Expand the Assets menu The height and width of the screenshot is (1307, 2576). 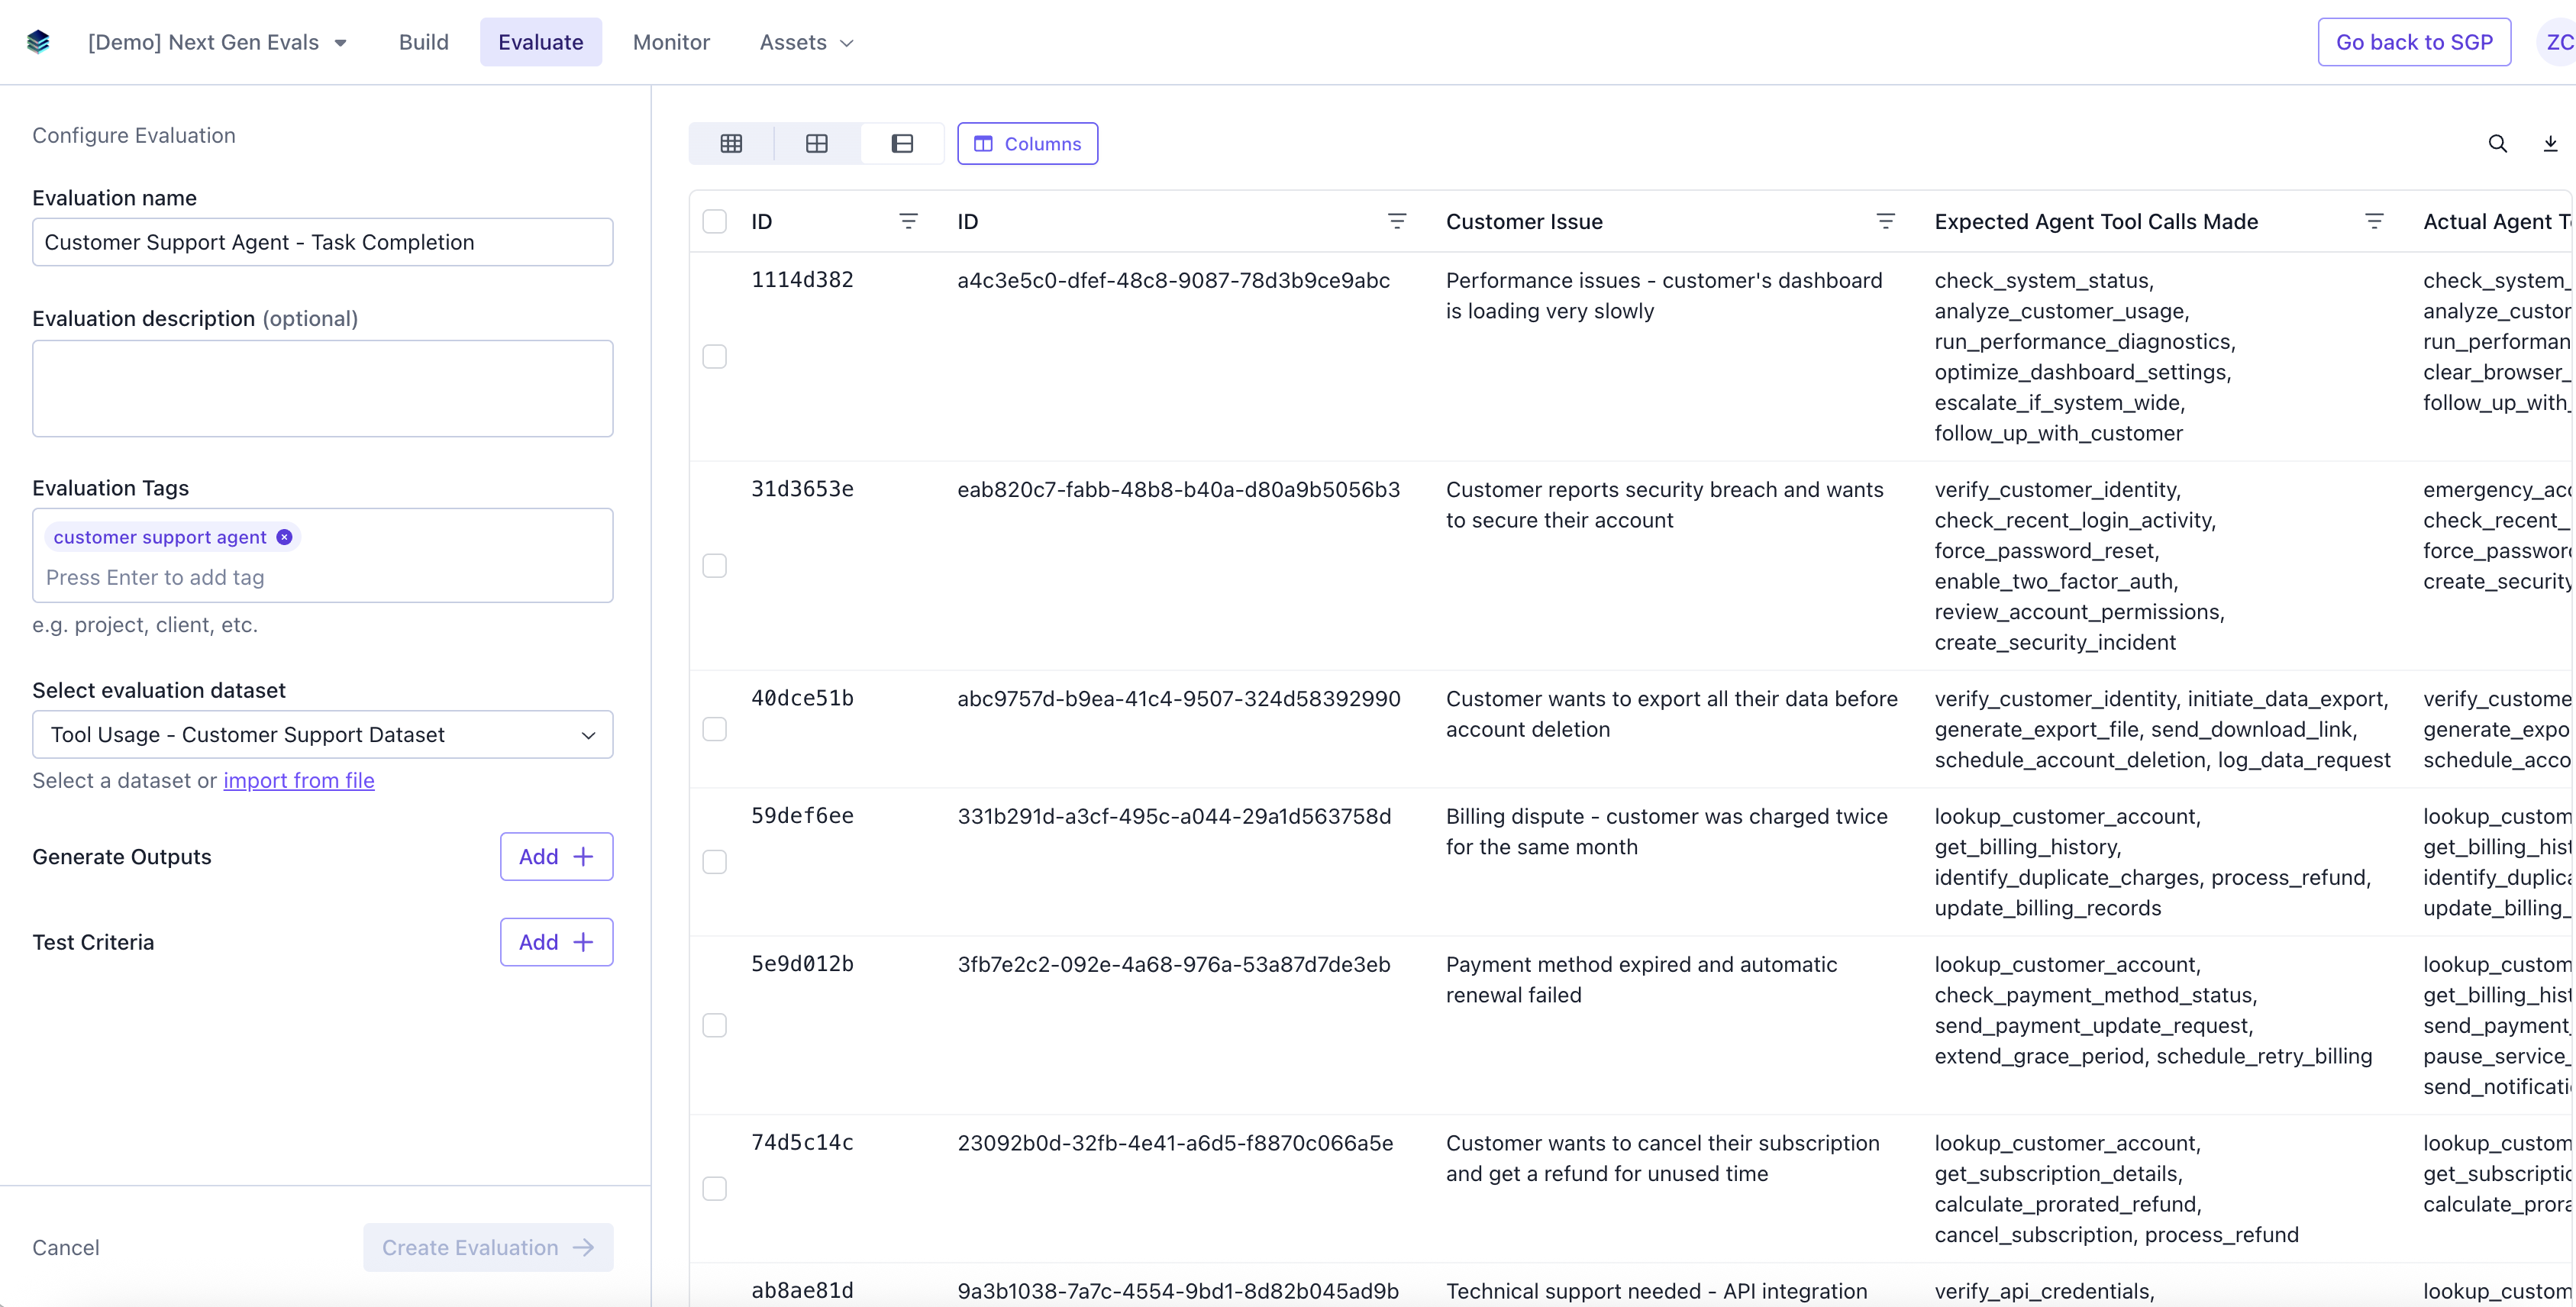(x=806, y=42)
